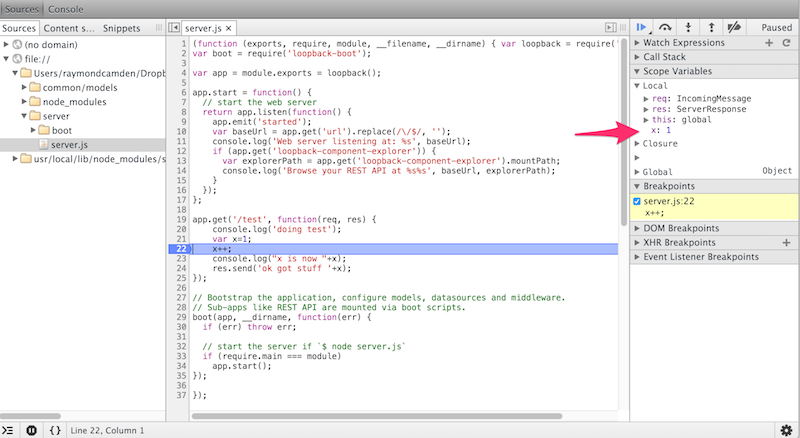The image size is (800, 438).
Task: Expand the res ServerResponse variable
Action: pos(646,109)
